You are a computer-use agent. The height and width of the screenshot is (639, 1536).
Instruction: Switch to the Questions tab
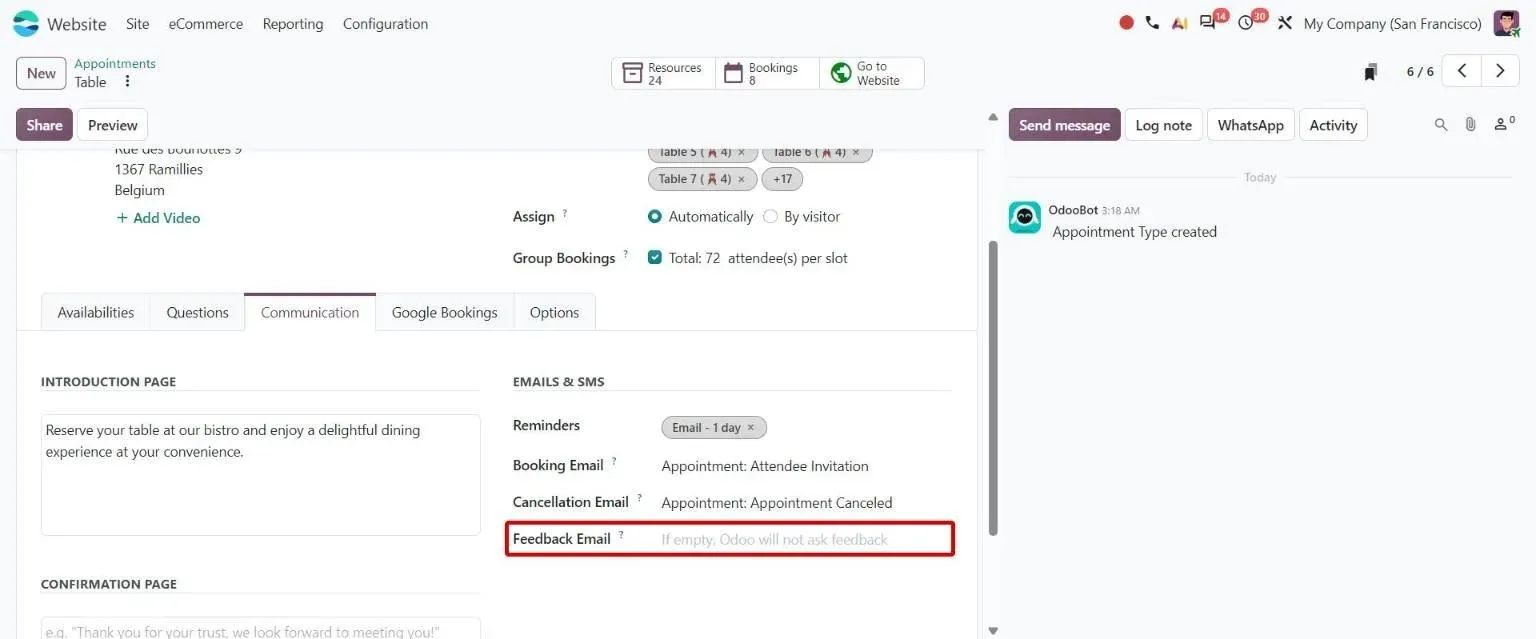[198, 312]
